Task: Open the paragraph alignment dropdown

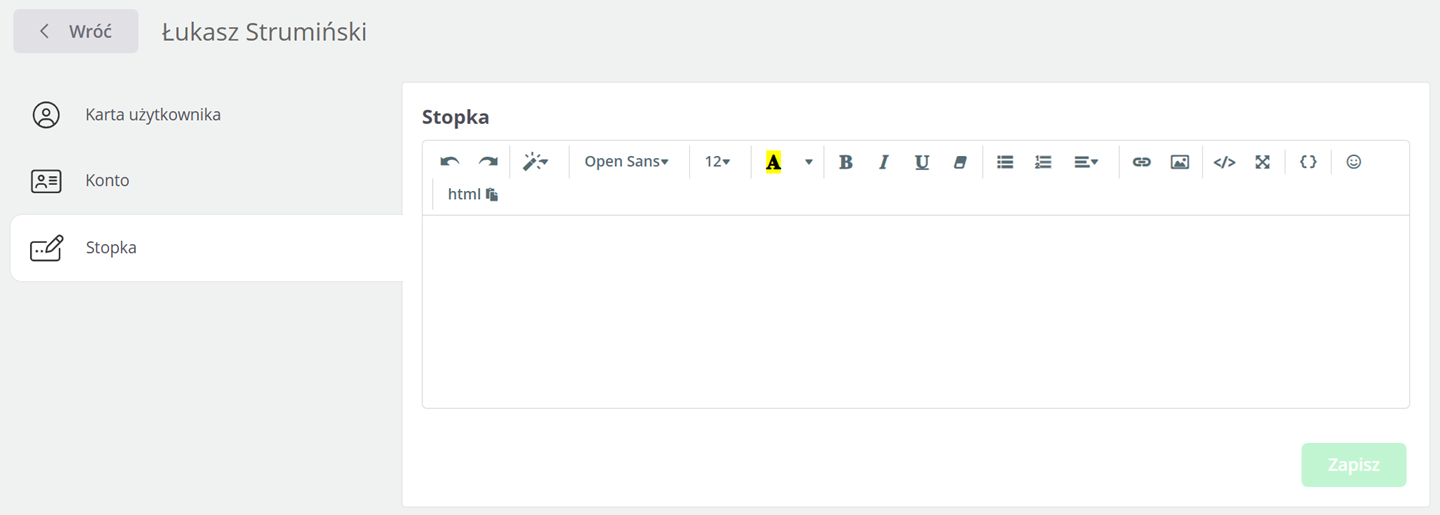Action: tap(1086, 162)
